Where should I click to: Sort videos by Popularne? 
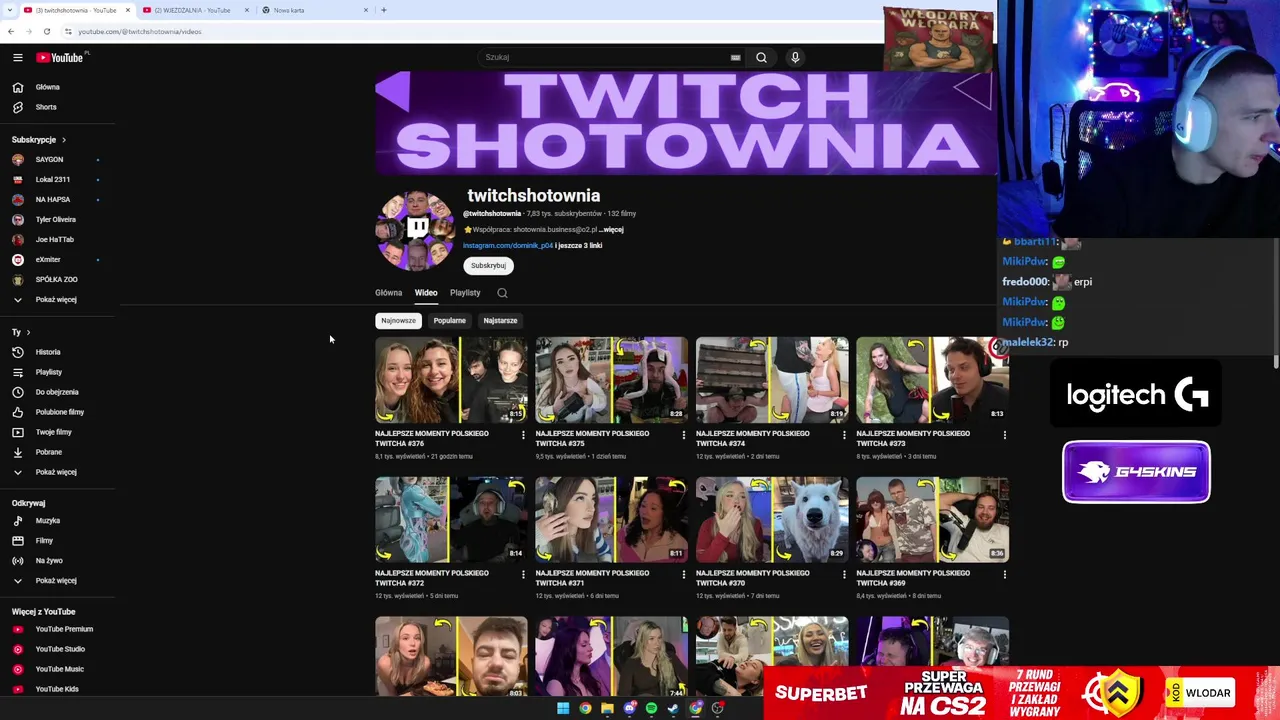pyautogui.click(x=449, y=321)
